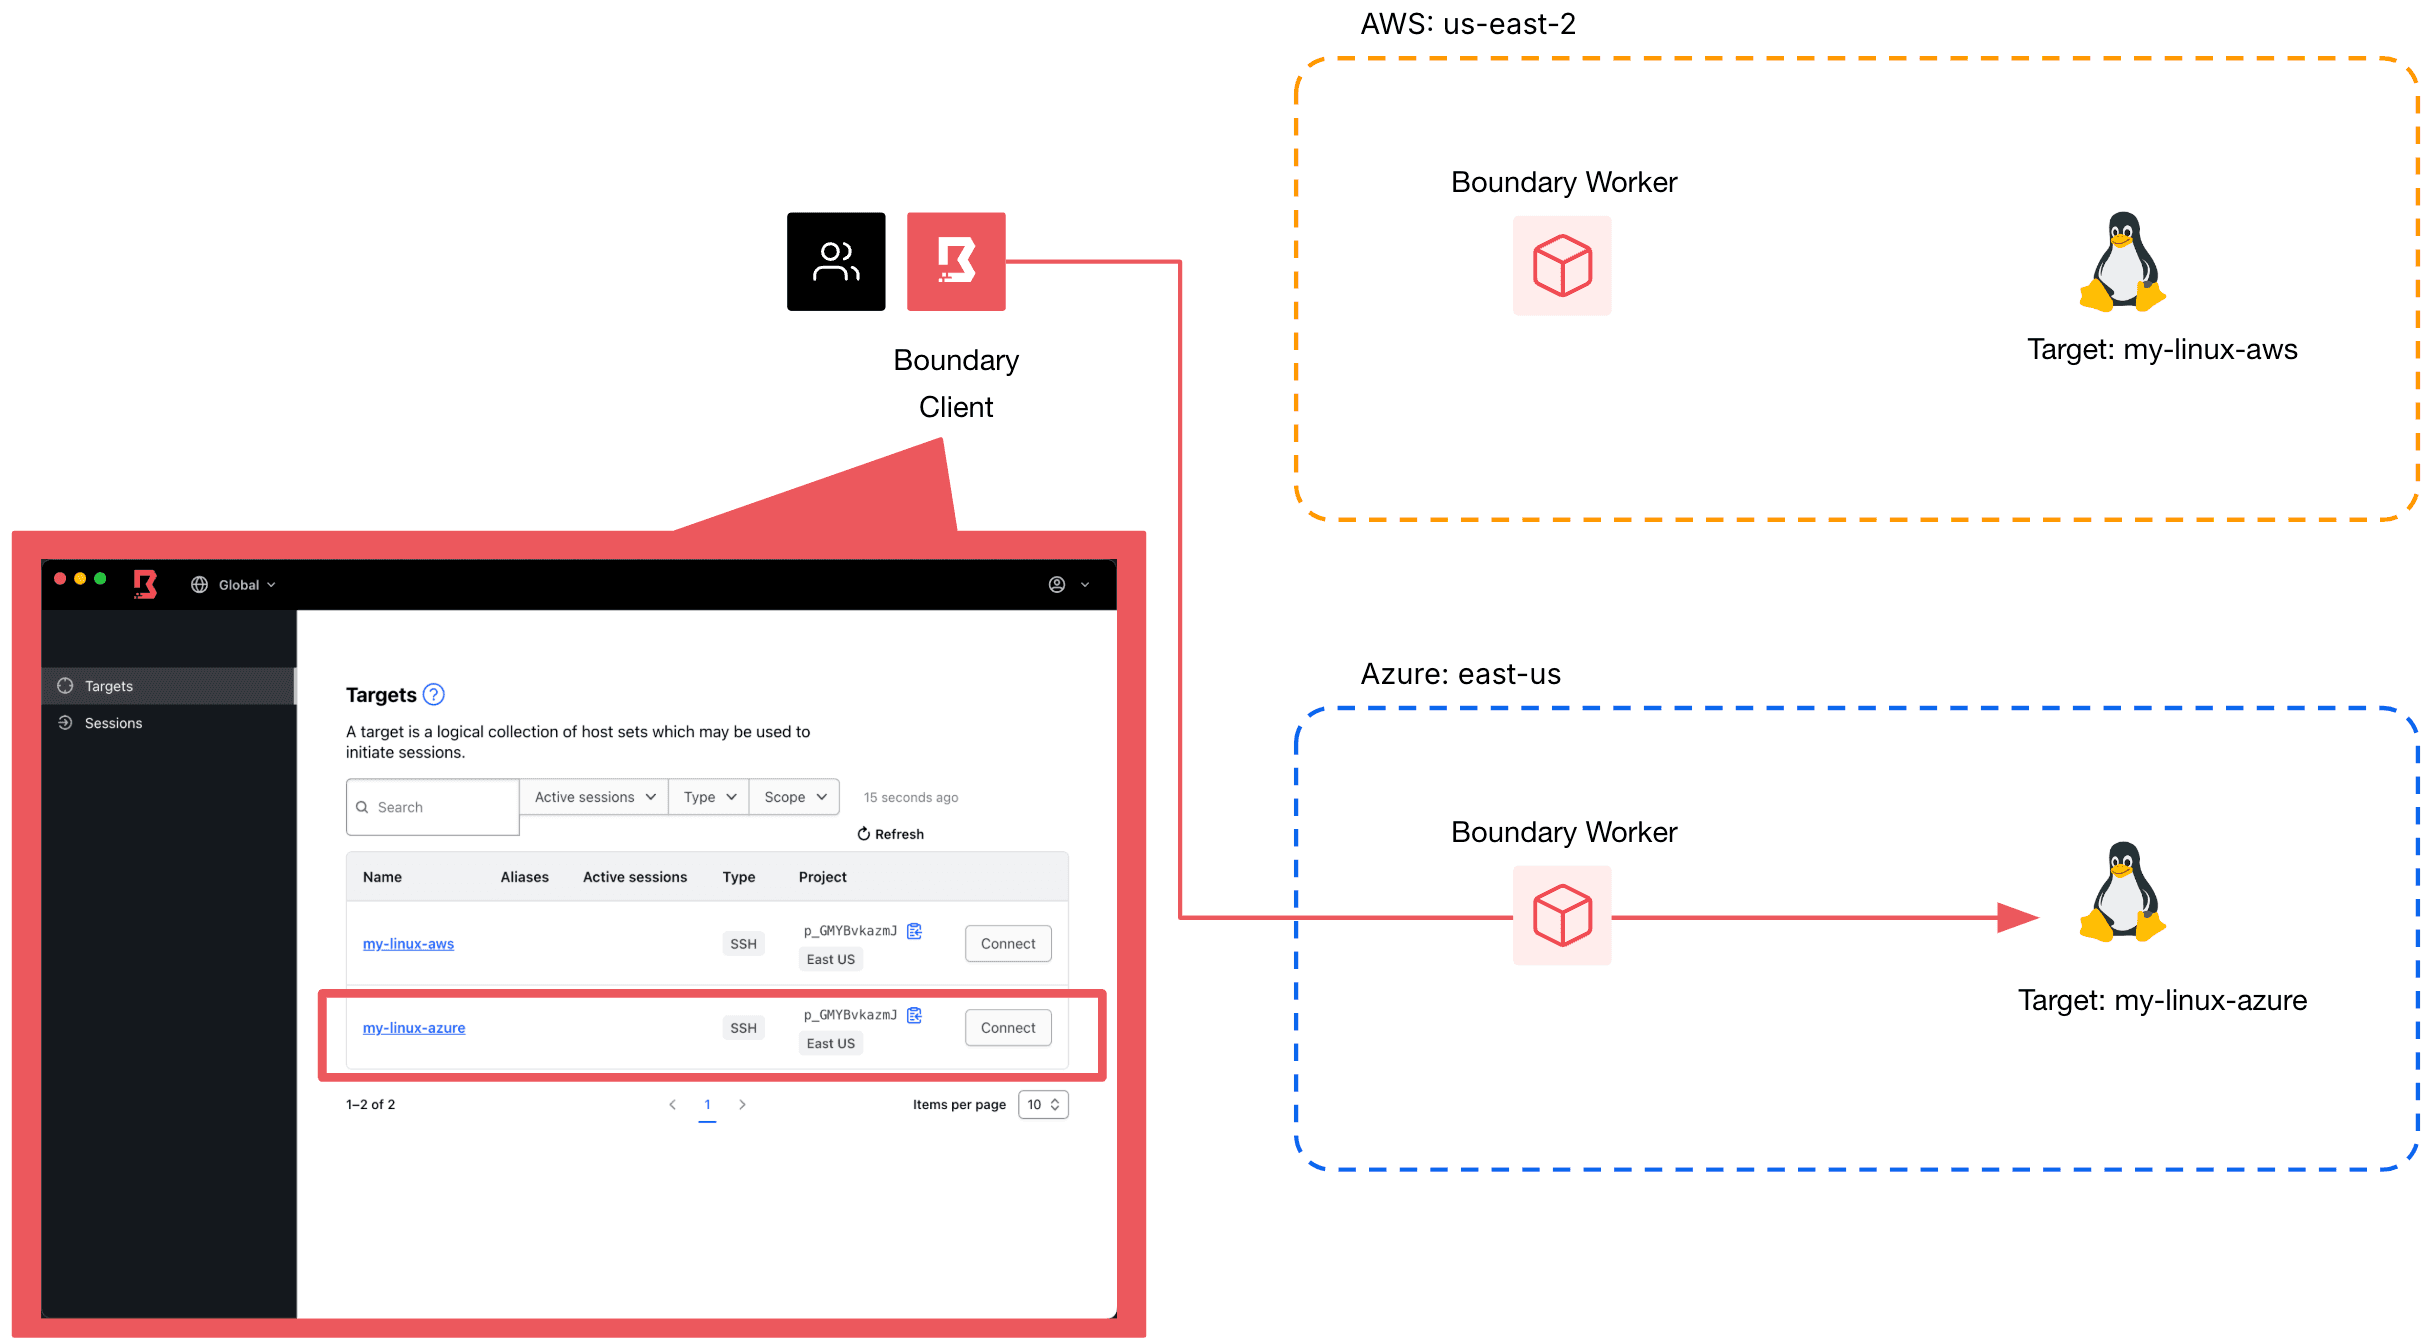Open the Scope filter dropdown
The width and height of the screenshot is (2428, 1342).
[792, 796]
